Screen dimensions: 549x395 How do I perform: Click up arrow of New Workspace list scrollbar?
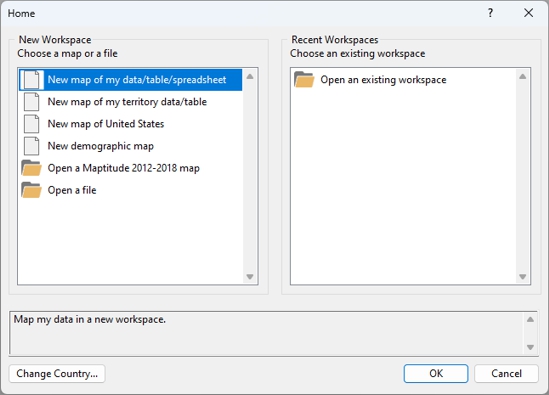click(250, 76)
